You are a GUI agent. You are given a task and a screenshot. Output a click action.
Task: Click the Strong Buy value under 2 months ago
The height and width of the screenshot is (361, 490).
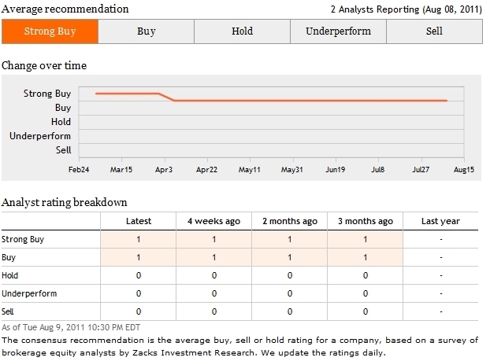[x=290, y=239]
